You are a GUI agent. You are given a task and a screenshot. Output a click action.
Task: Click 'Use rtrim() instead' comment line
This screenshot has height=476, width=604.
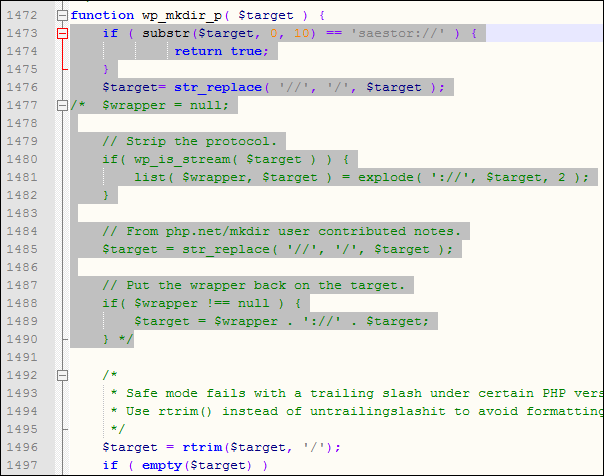point(357,411)
